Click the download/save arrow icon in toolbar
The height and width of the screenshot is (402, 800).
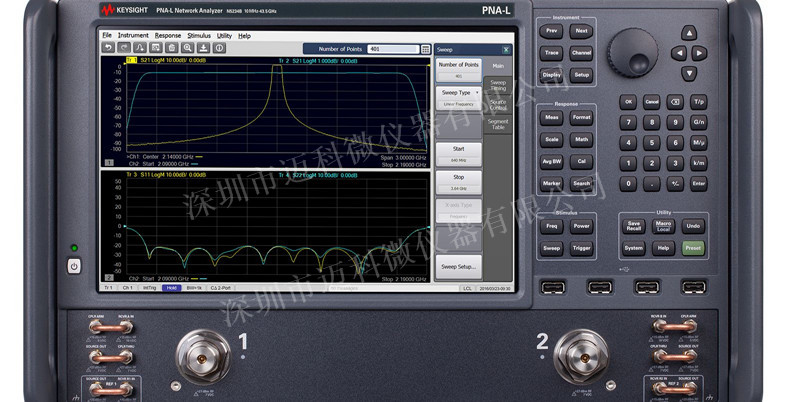204,48
